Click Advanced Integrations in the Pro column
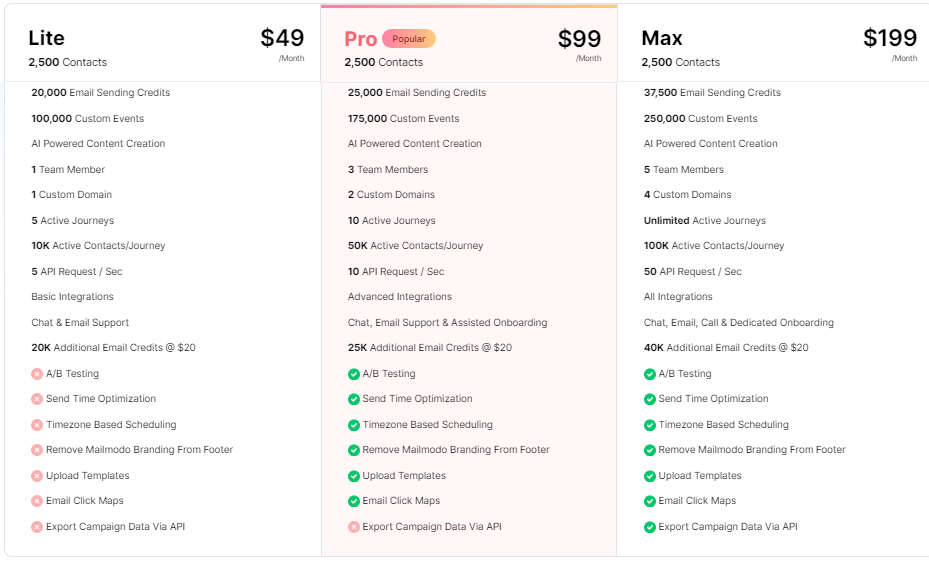Image resolution: width=929 pixels, height=562 pixels. point(399,297)
